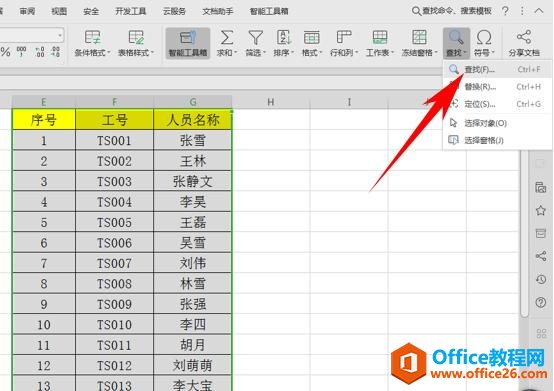Click the 查找命令、搜索模板 search box
The width and height of the screenshot is (554, 391).
452,11
